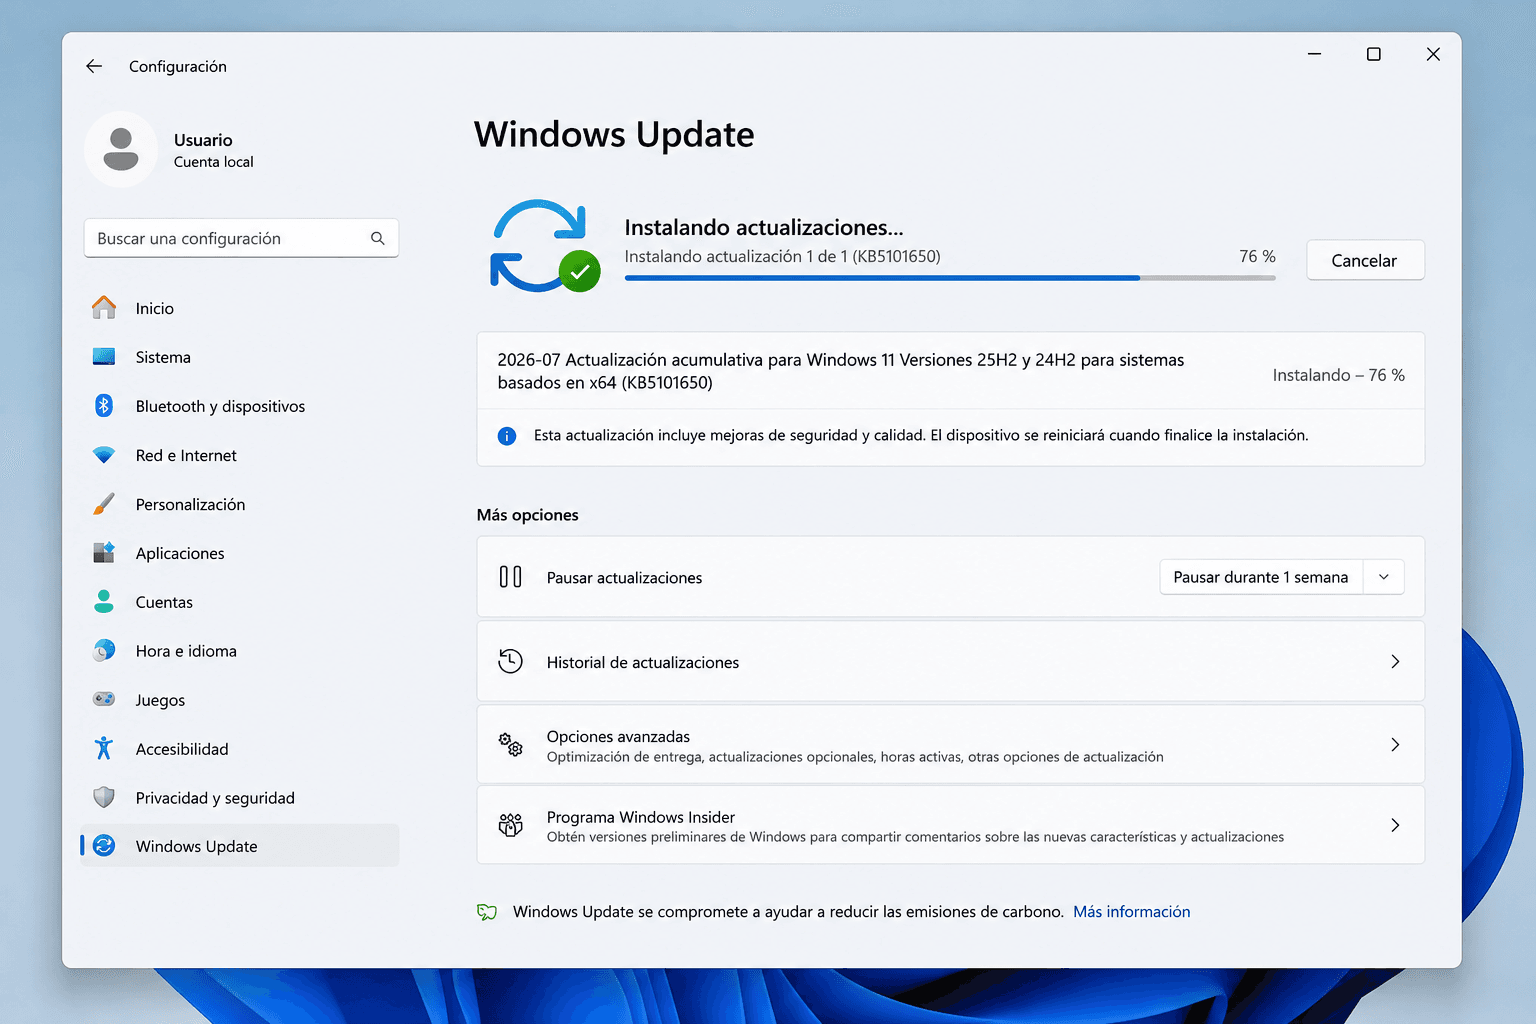Click the pause icon beside Pausar actualizaciones
Screen dimensions: 1536x1024
[x=510, y=577]
